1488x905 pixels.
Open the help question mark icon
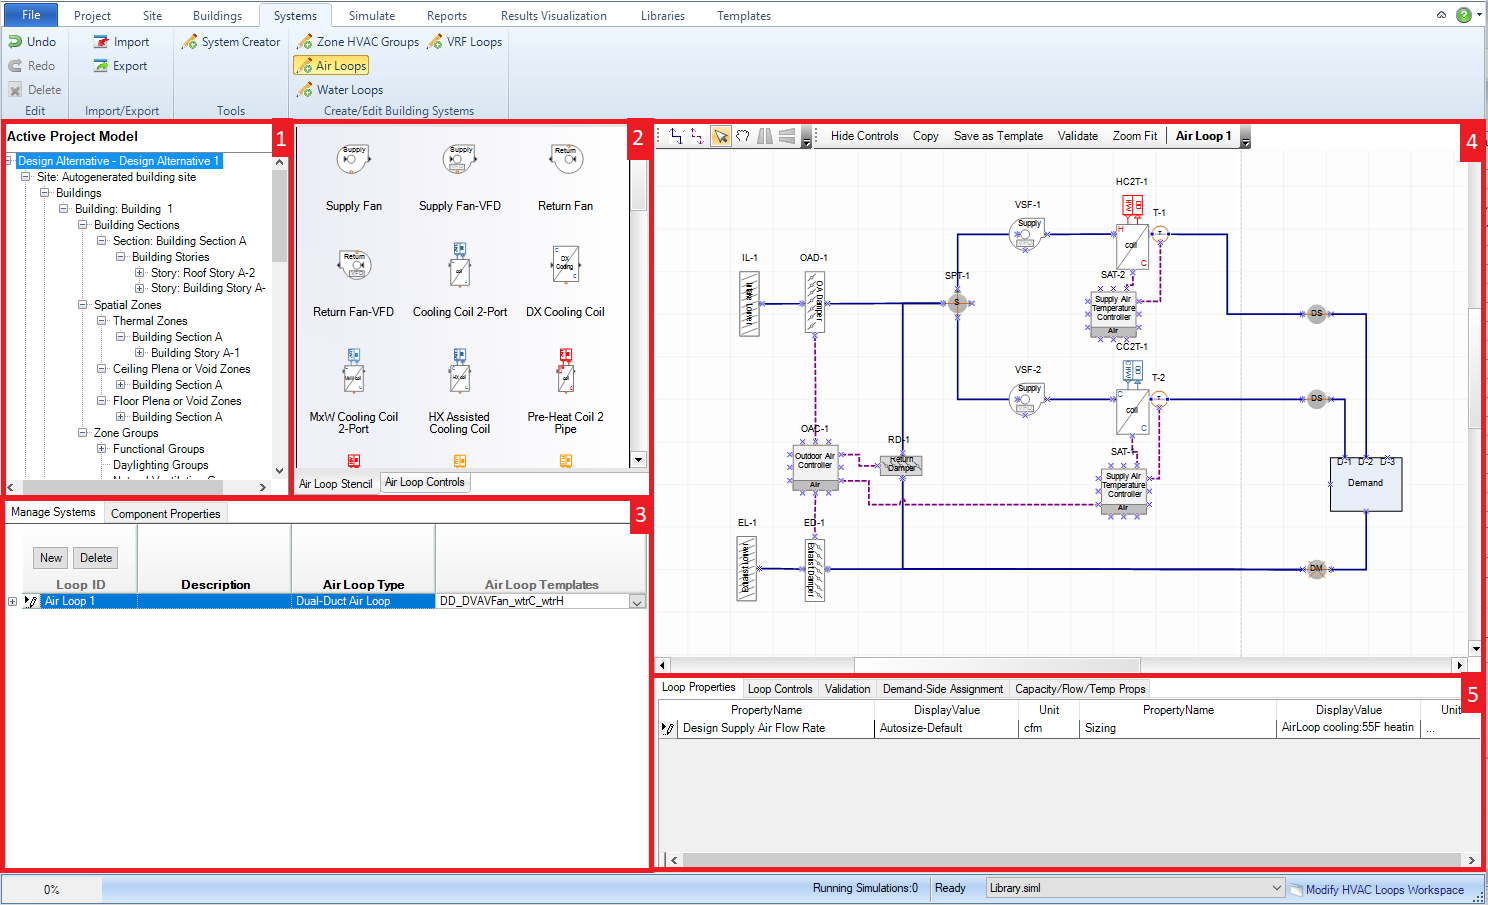point(1464,15)
